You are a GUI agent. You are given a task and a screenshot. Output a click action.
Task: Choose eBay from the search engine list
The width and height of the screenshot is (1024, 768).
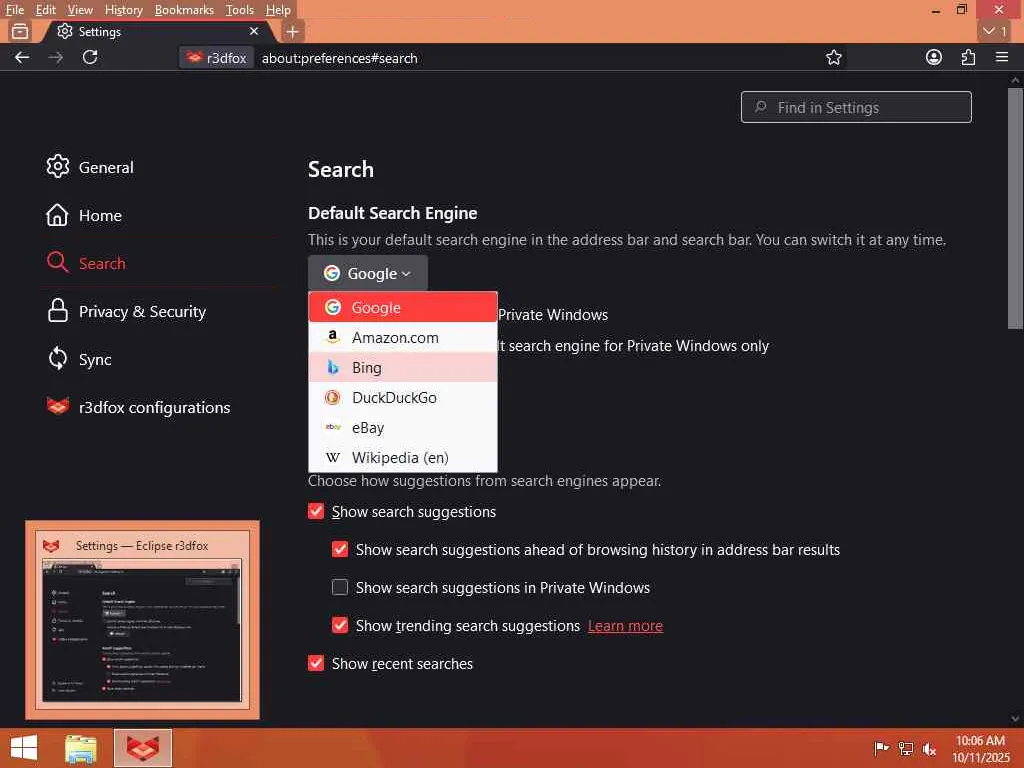pos(403,427)
